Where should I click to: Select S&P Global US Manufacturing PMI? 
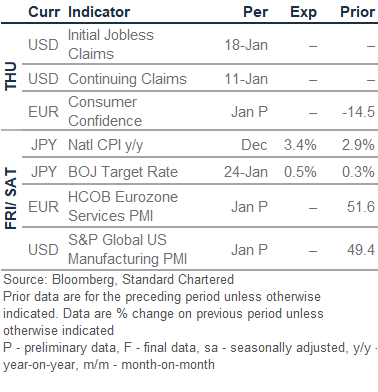[x=127, y=249]
